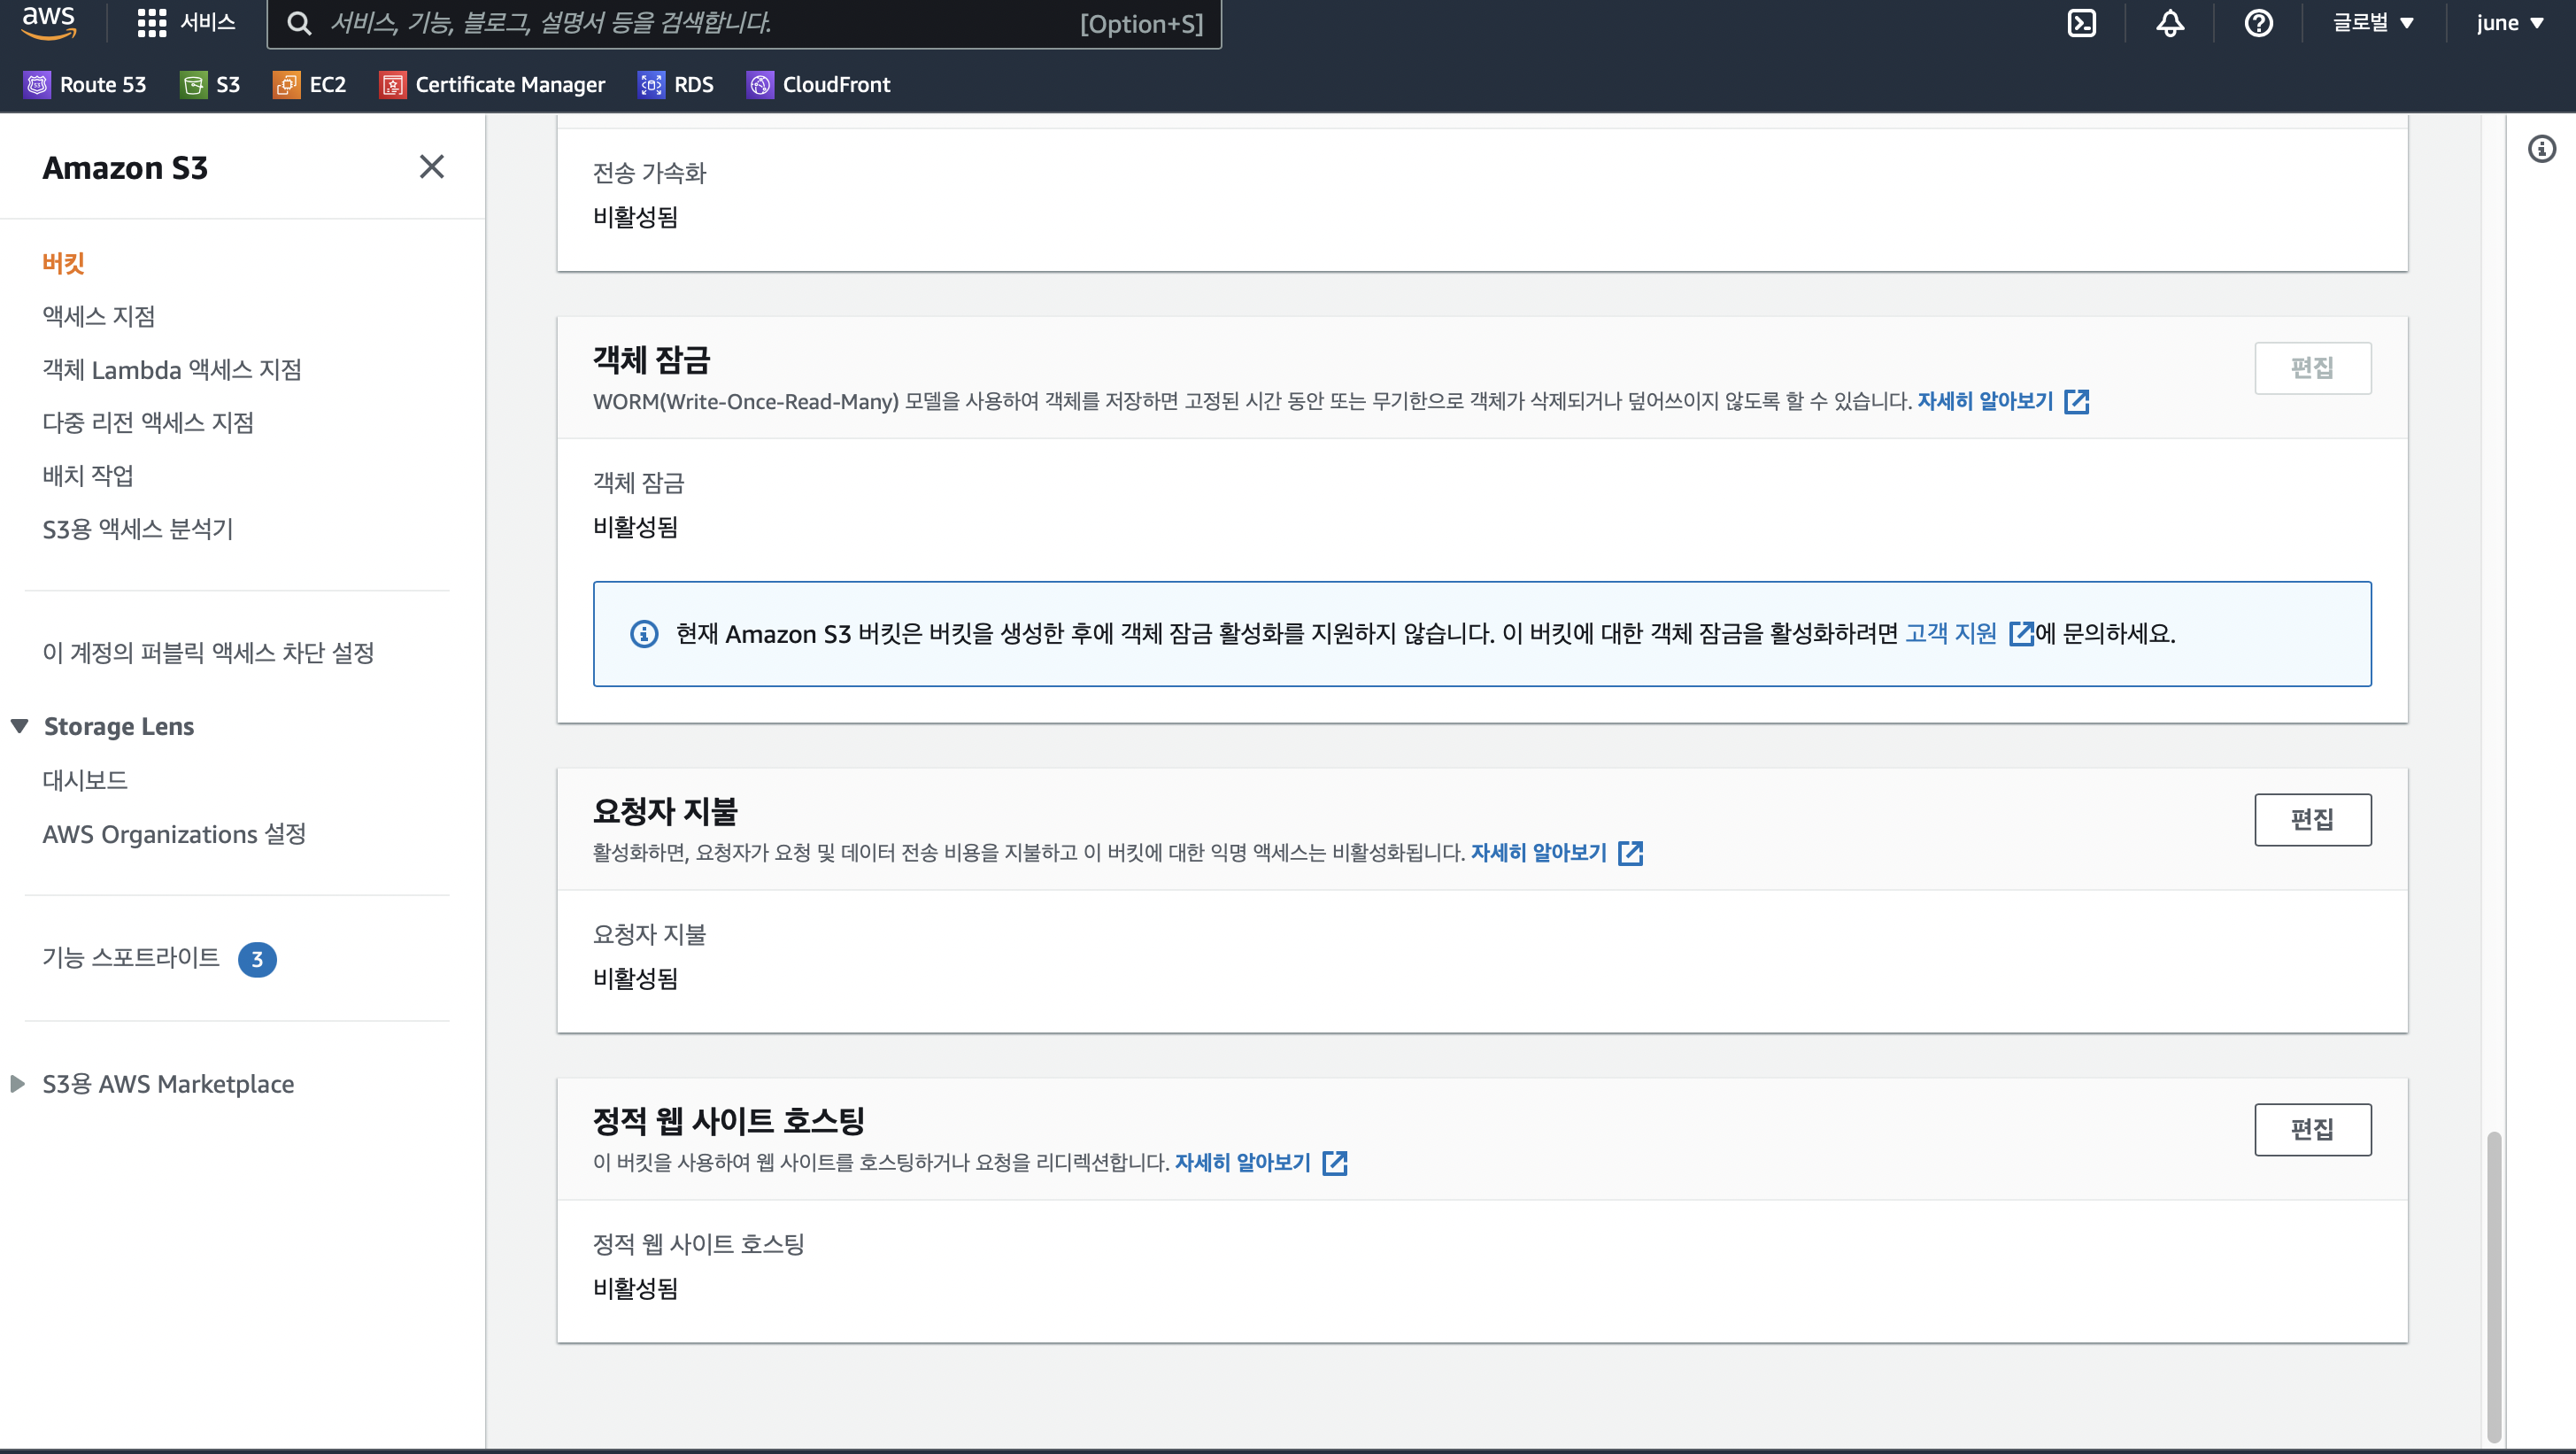The width and height of the screenshot is (2576, 1454).
Task: Click external link icon beside 정적 웹 사이트 호스팅 자세히 알아보기
Action: click(1334, 1163)
